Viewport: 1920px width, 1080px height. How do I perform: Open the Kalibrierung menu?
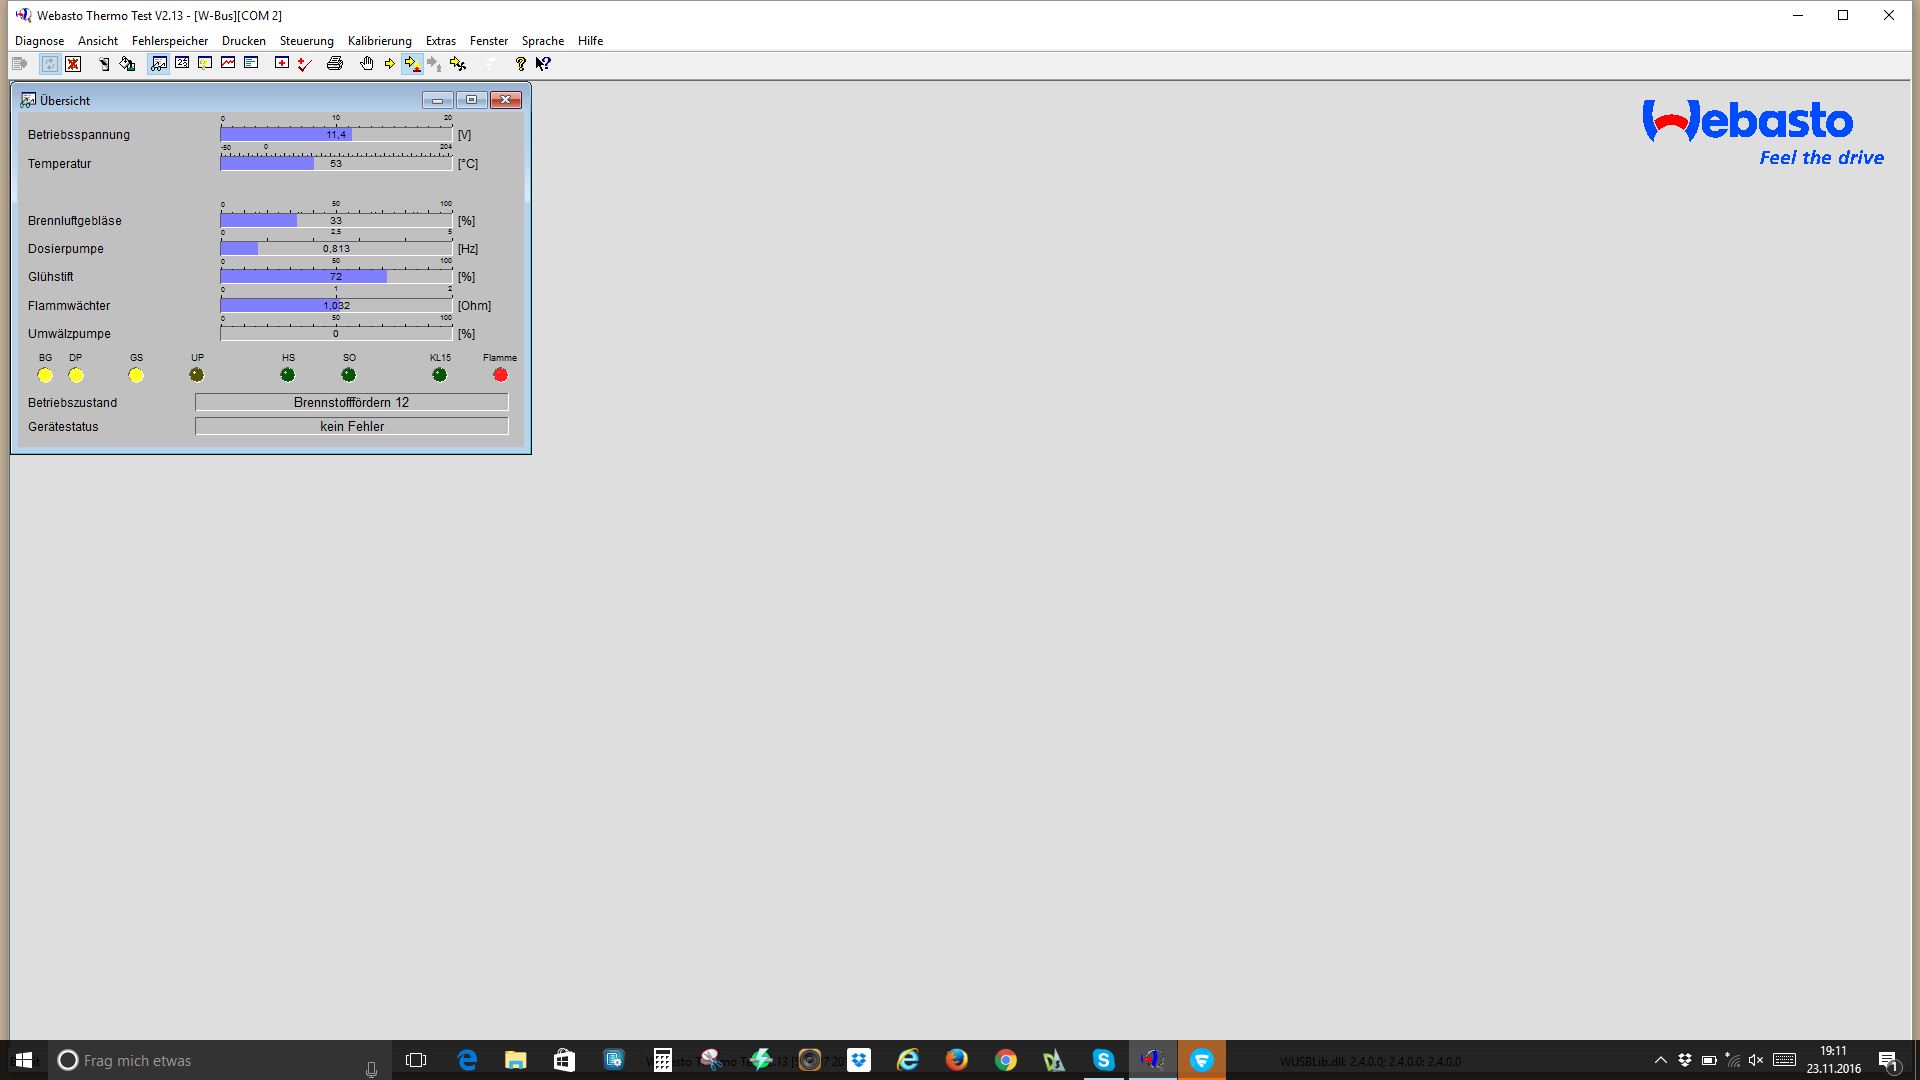tap(379, 41)
